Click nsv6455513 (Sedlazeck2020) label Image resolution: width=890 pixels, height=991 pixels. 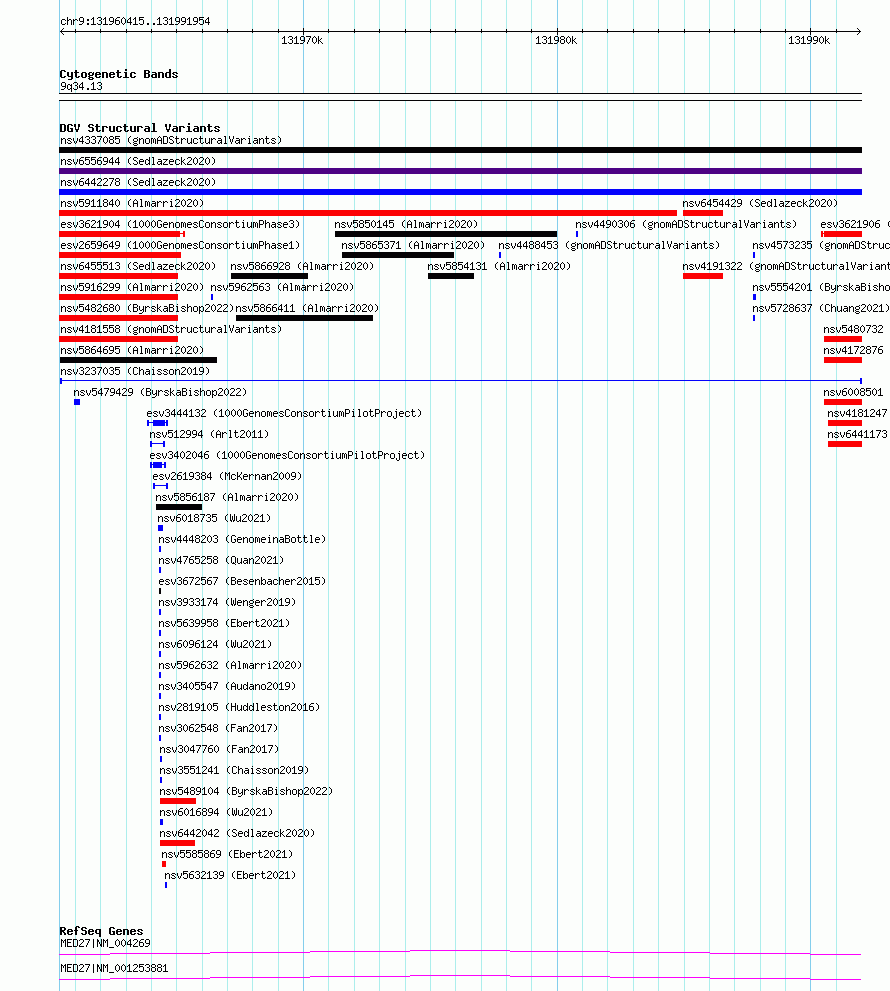click(x=138, y=267)
